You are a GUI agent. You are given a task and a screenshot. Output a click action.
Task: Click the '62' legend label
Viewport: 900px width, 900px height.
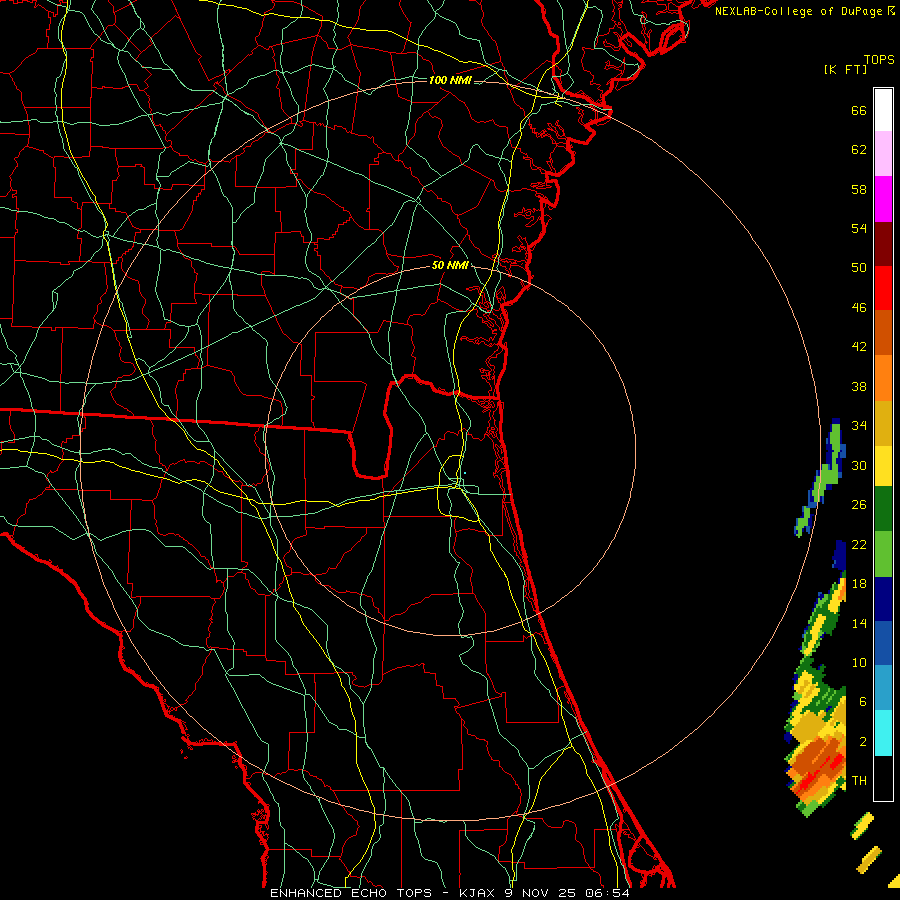(859, 150)
